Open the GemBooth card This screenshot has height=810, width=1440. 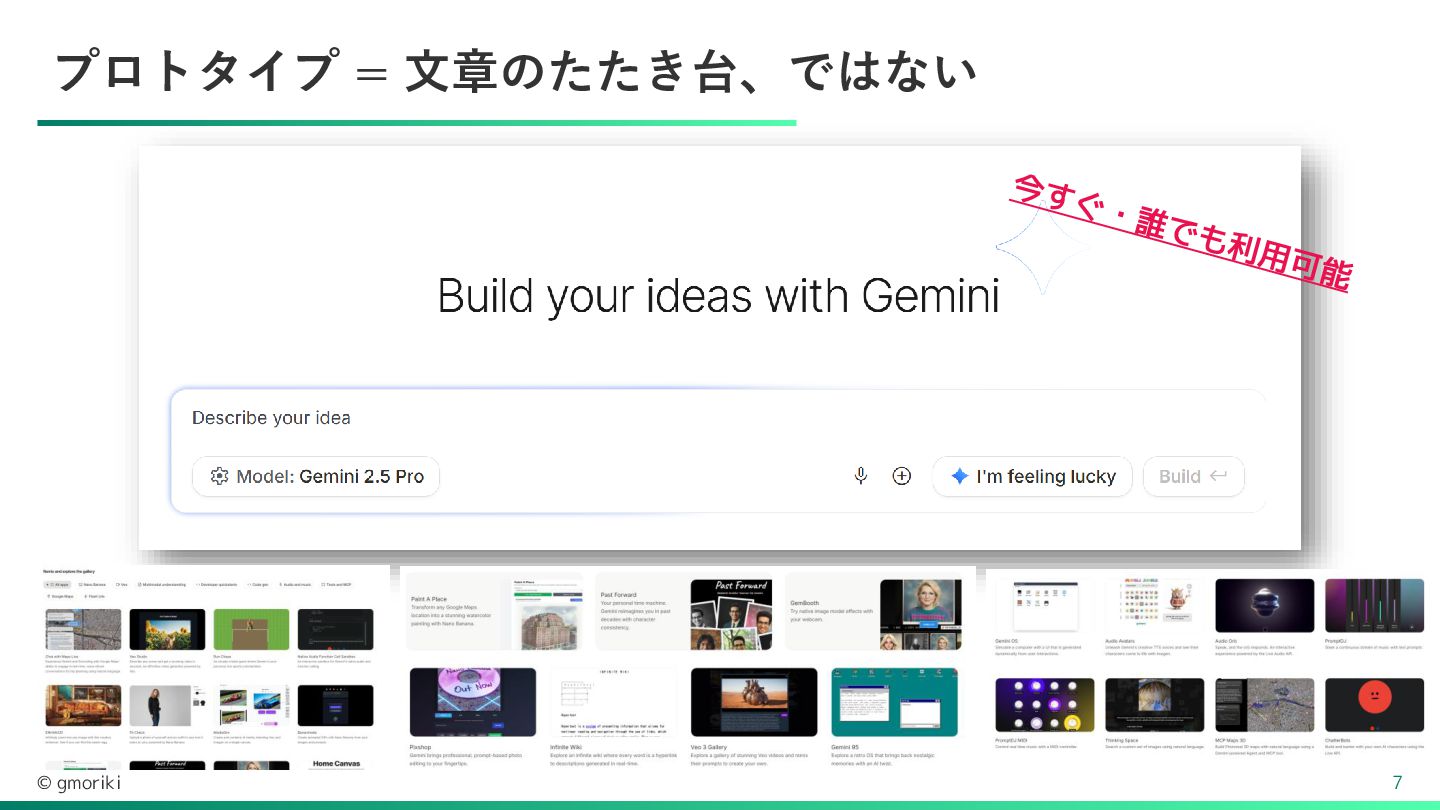872,611
